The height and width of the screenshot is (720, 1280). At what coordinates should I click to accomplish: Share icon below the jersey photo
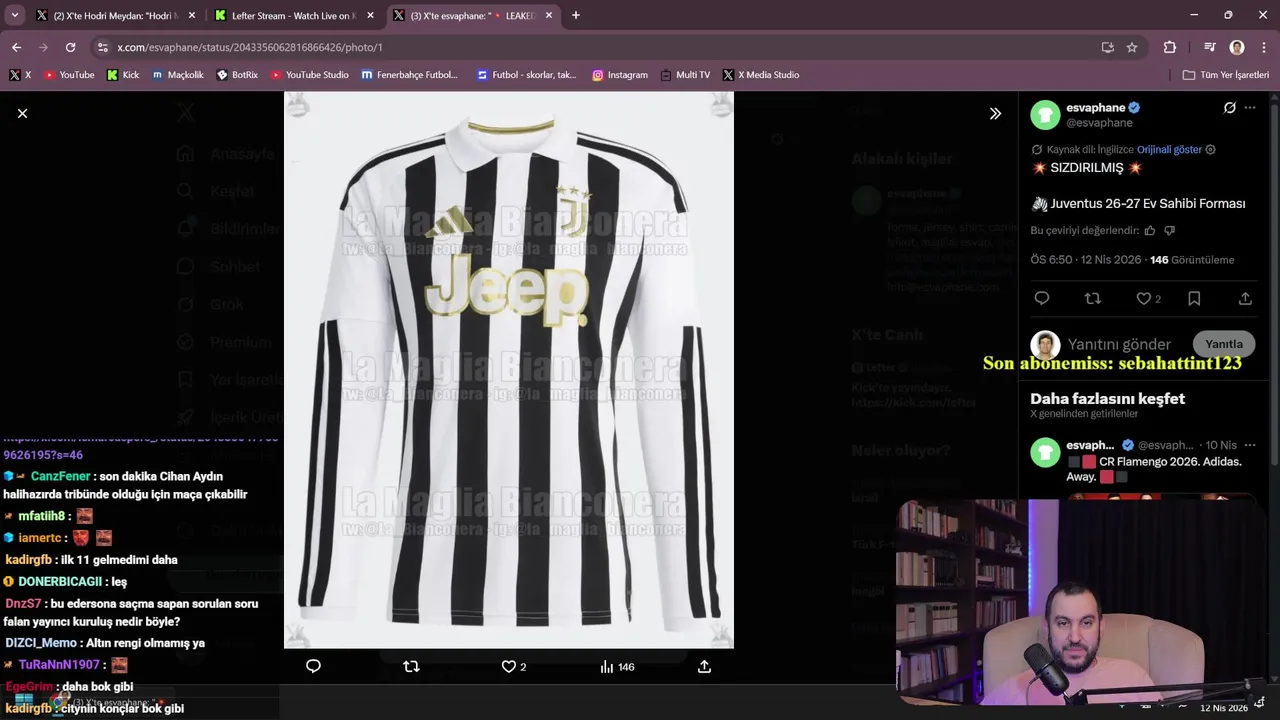click(x=704, y=666)
